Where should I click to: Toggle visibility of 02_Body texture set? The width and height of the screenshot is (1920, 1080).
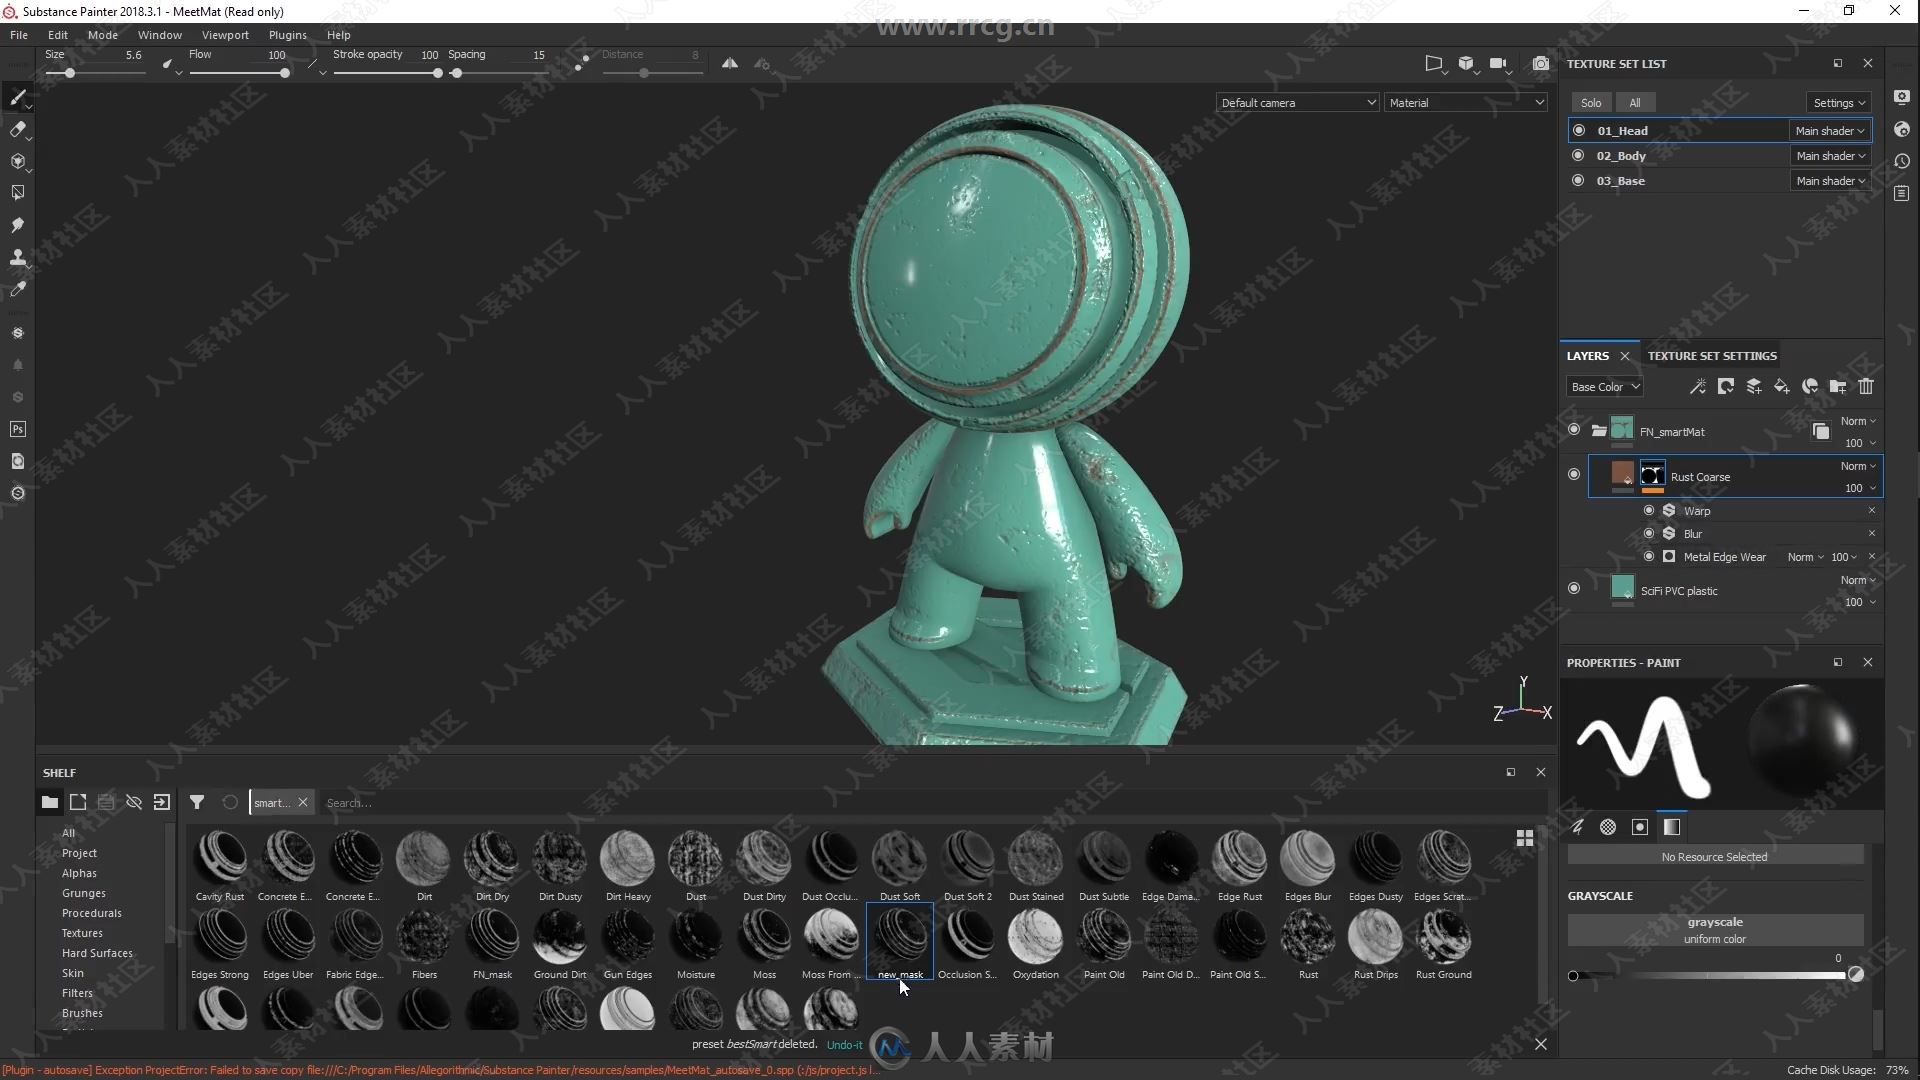point(1579,155)
